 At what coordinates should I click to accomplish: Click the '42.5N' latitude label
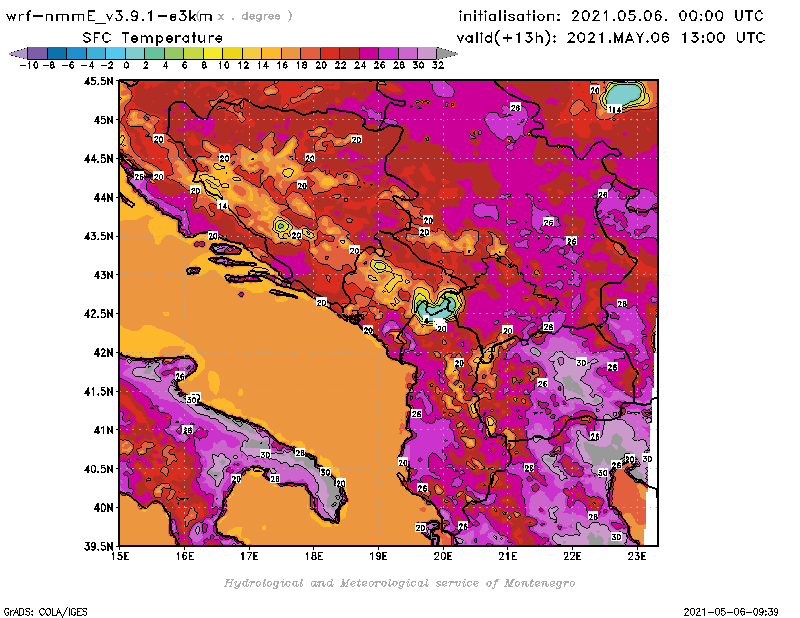coord(98,314)
